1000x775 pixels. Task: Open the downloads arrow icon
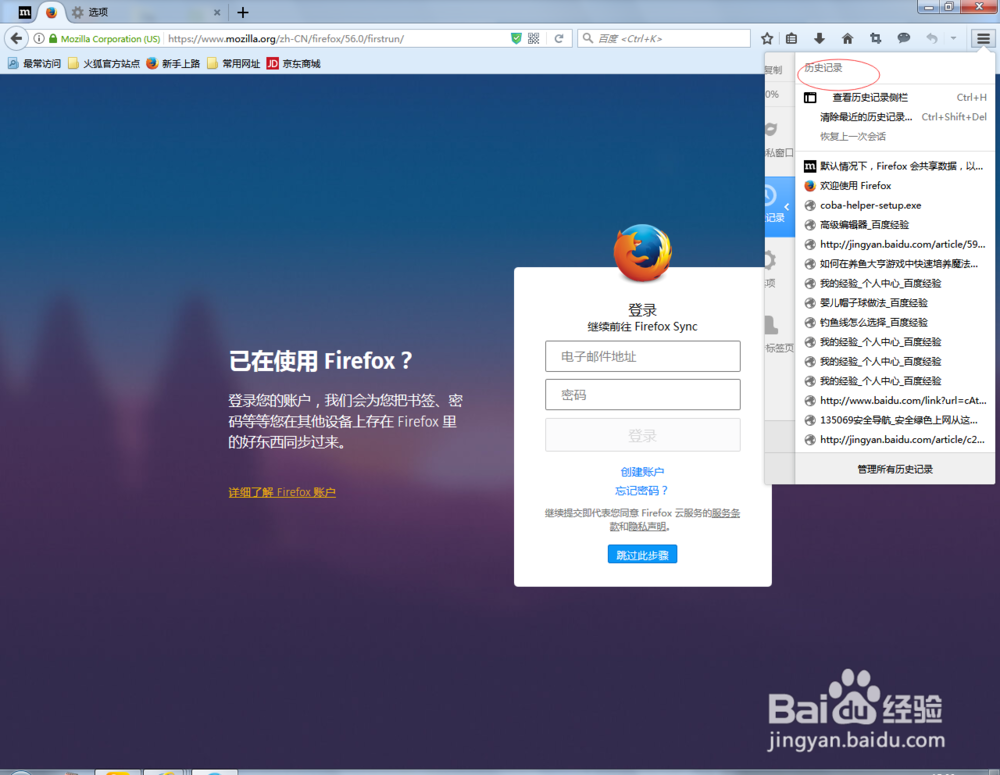point(820,38)
